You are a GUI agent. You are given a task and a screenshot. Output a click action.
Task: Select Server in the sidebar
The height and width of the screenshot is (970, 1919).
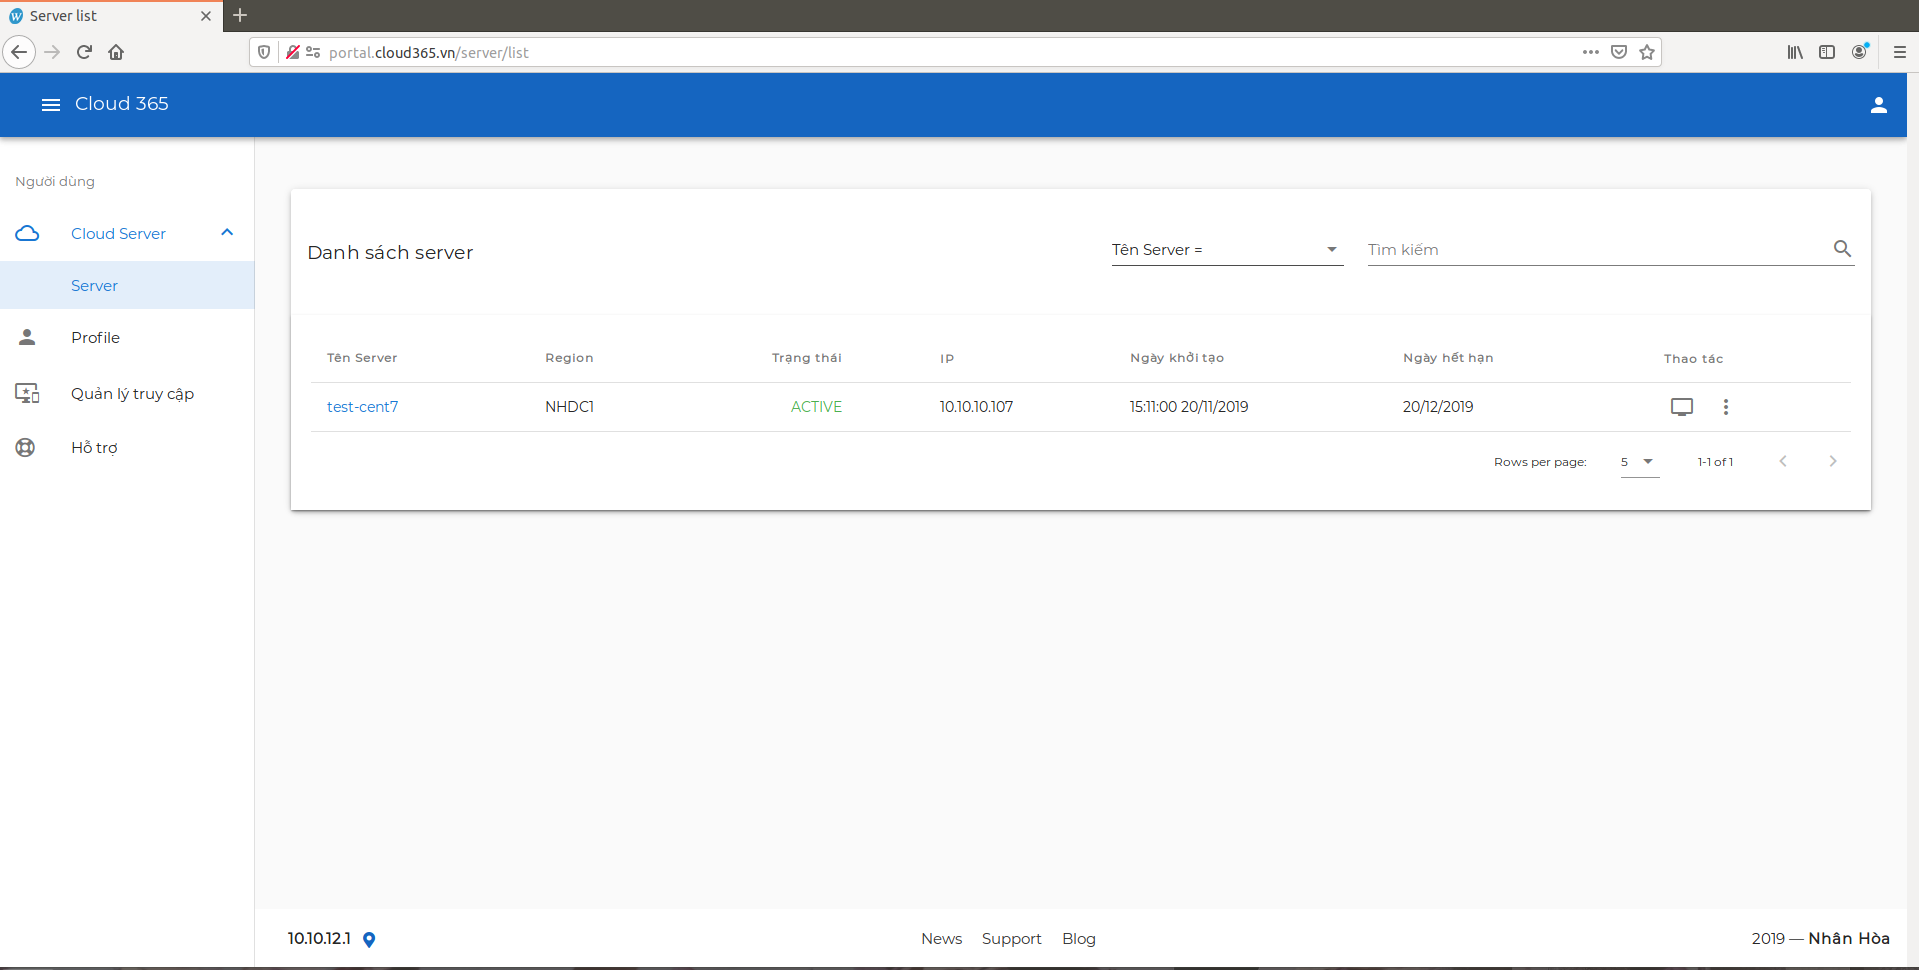(127, 285)
